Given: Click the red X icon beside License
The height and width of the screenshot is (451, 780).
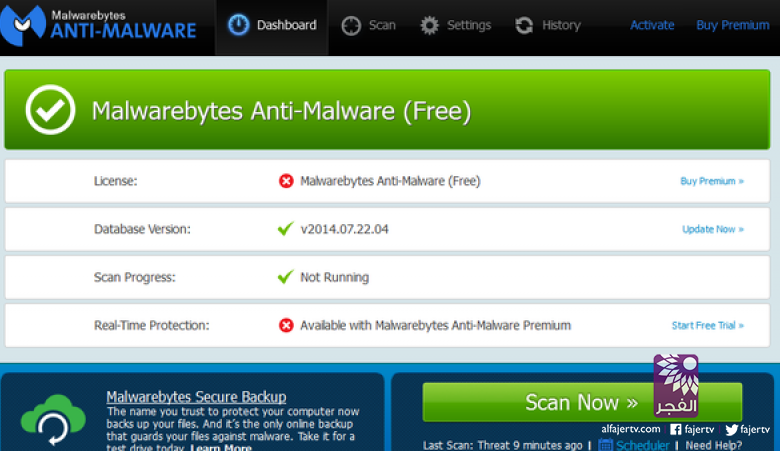Looking at the screenshot, I should pos(286,181).
